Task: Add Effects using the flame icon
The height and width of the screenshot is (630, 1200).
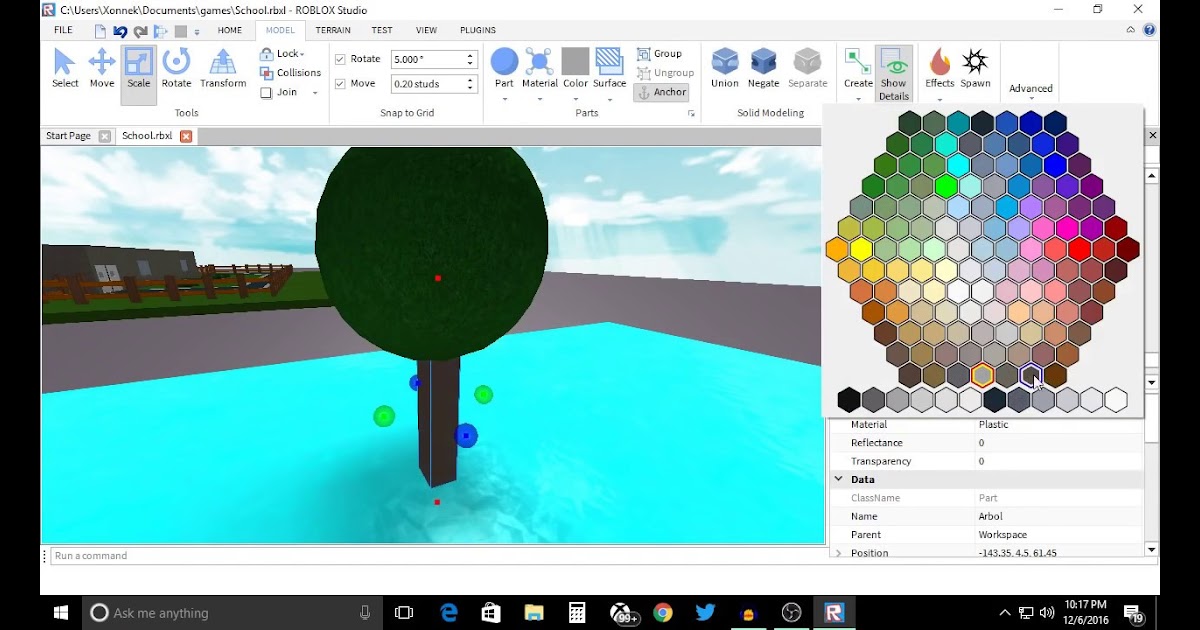Action: click(939, 62)
